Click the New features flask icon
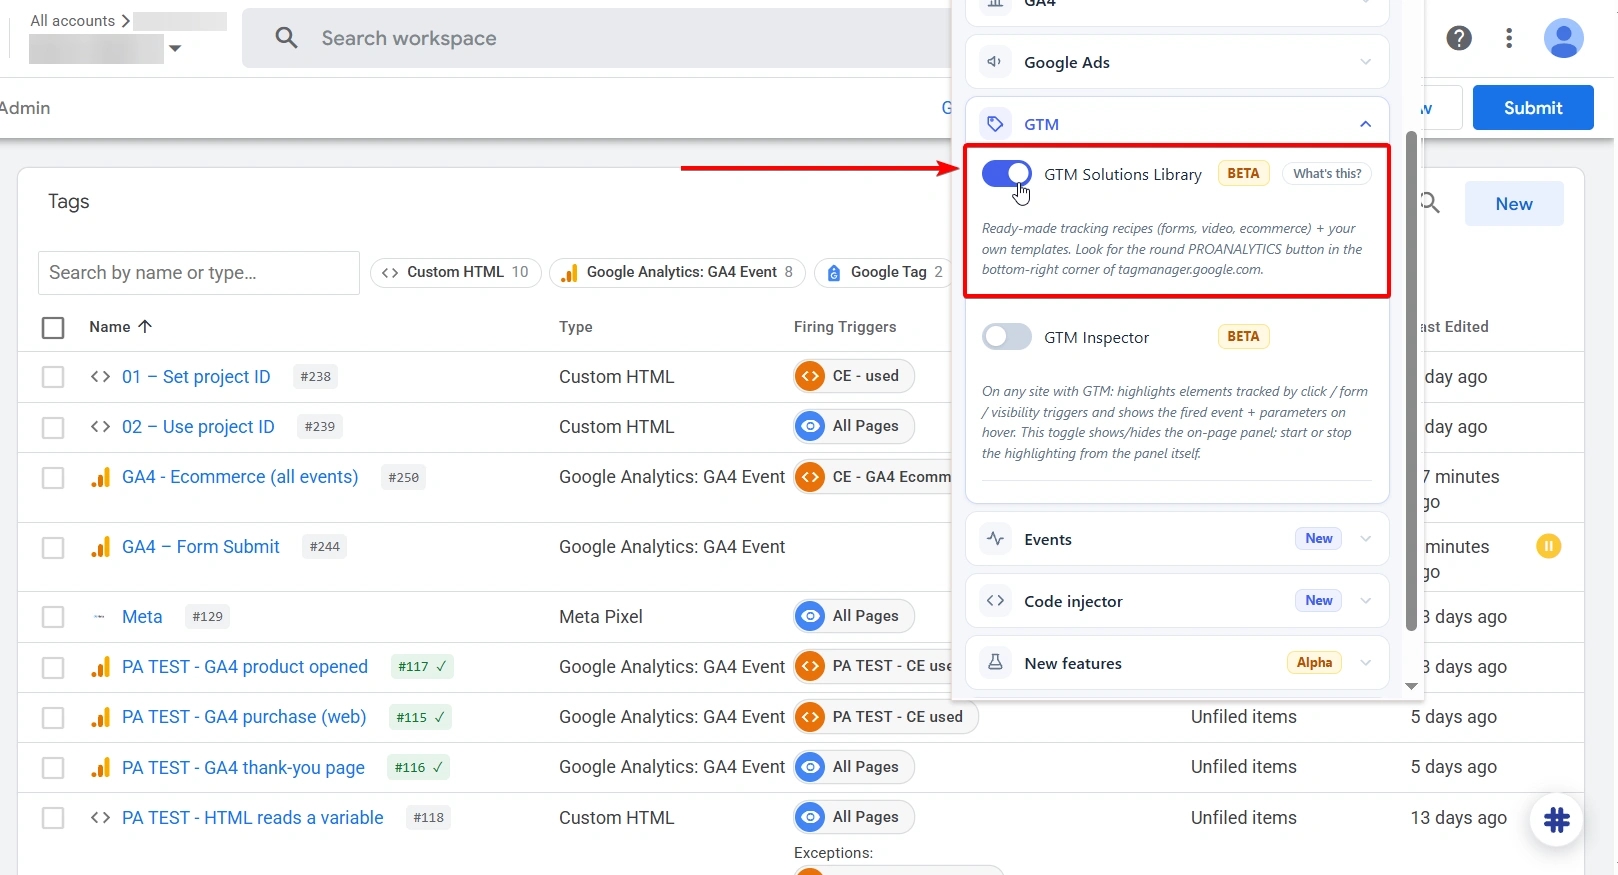This screenshot has height=875, width=1618. (995, 662)
